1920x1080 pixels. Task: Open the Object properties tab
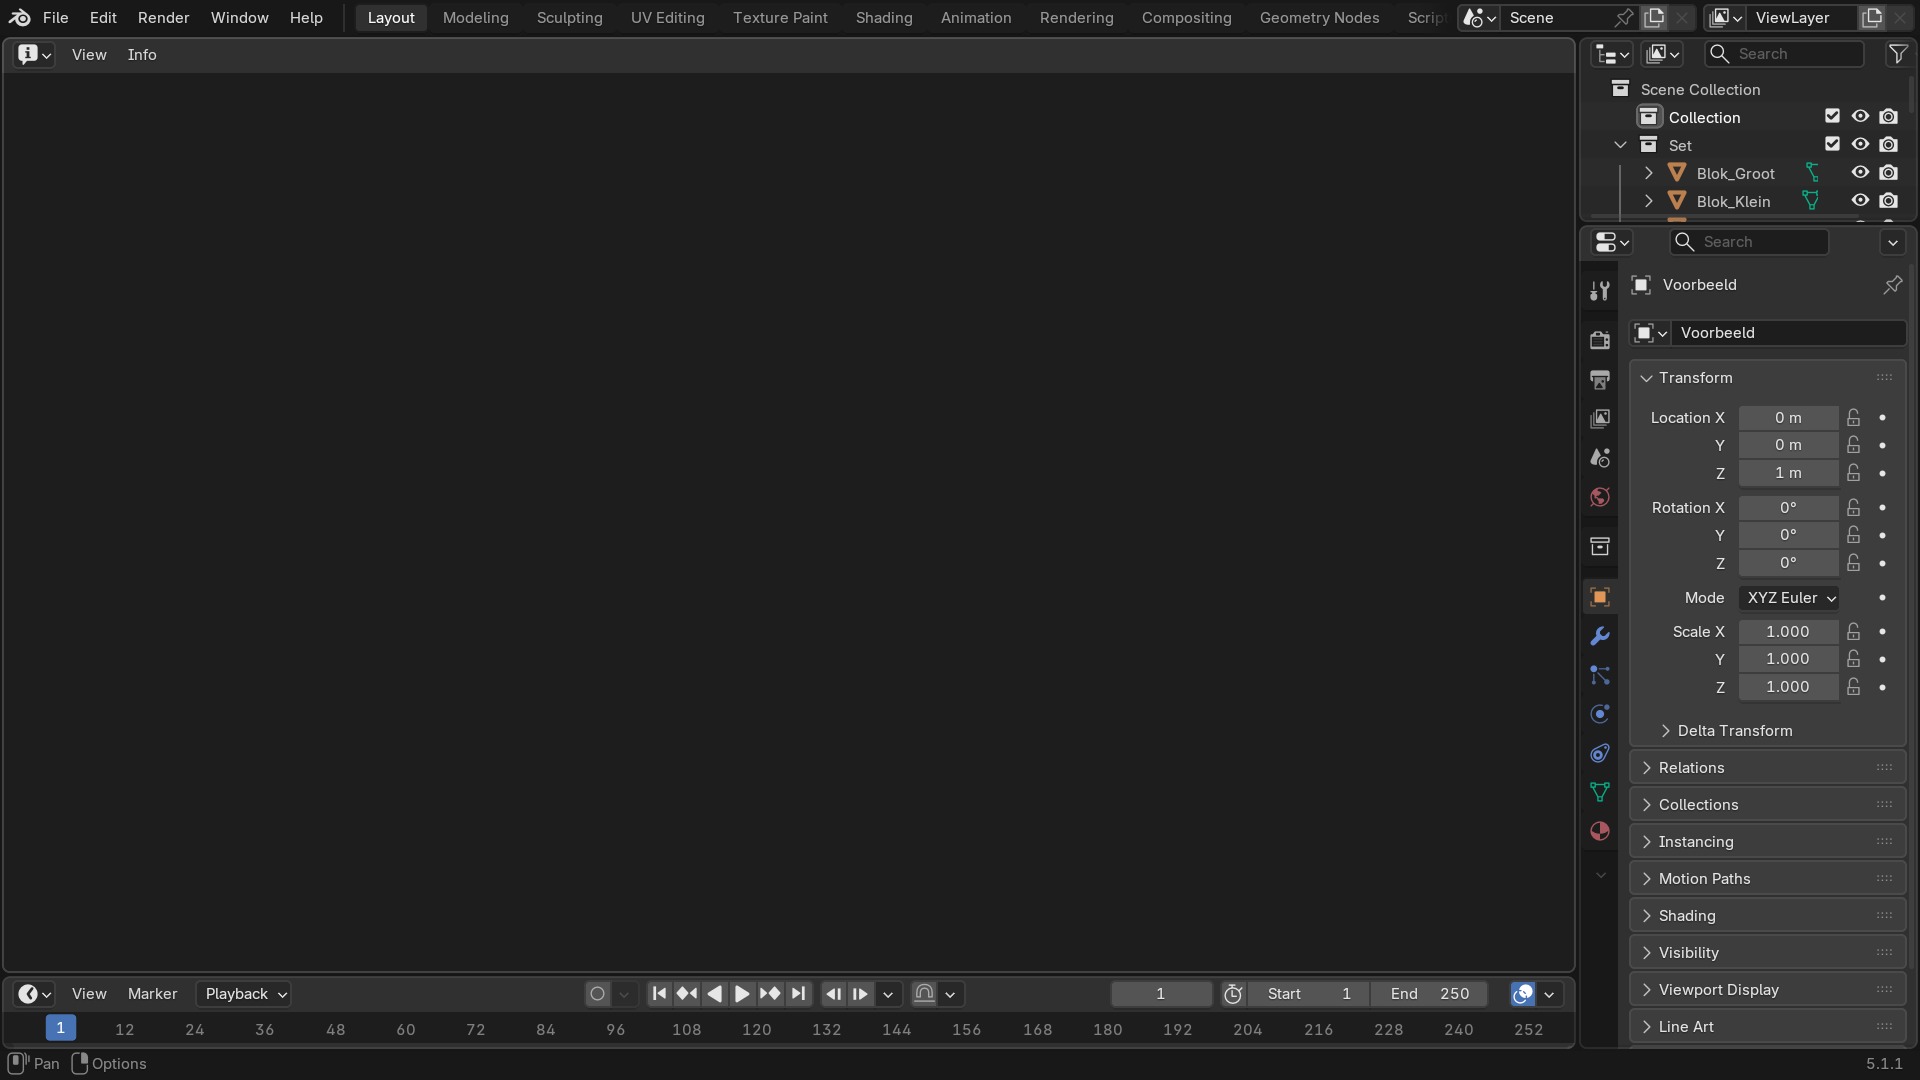click(1600, 597)
